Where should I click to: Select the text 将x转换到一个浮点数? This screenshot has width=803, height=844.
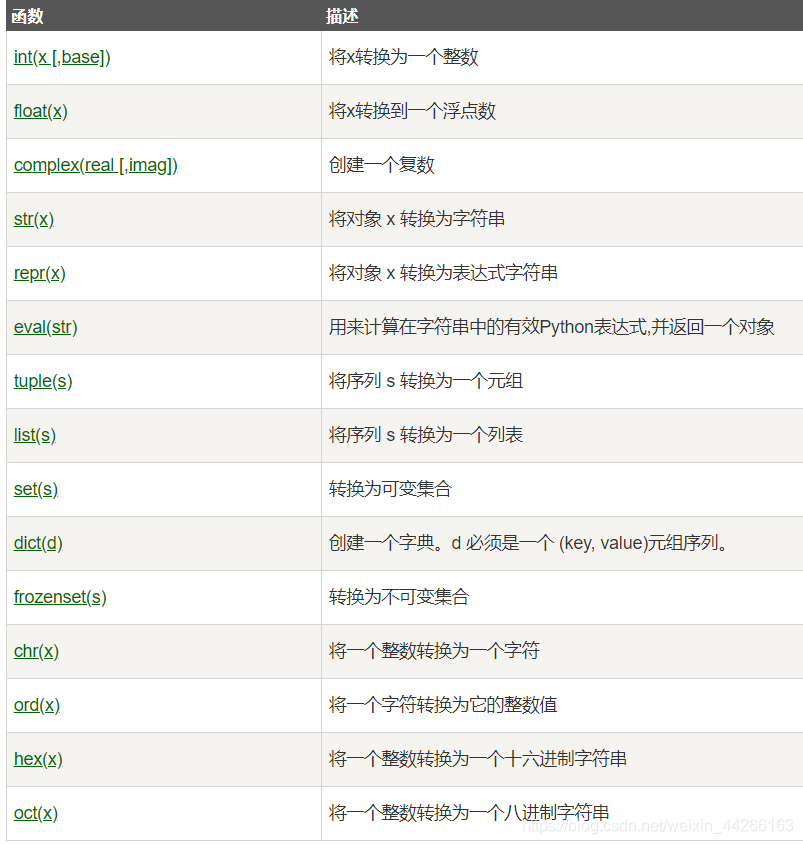[x=412, y=111]
